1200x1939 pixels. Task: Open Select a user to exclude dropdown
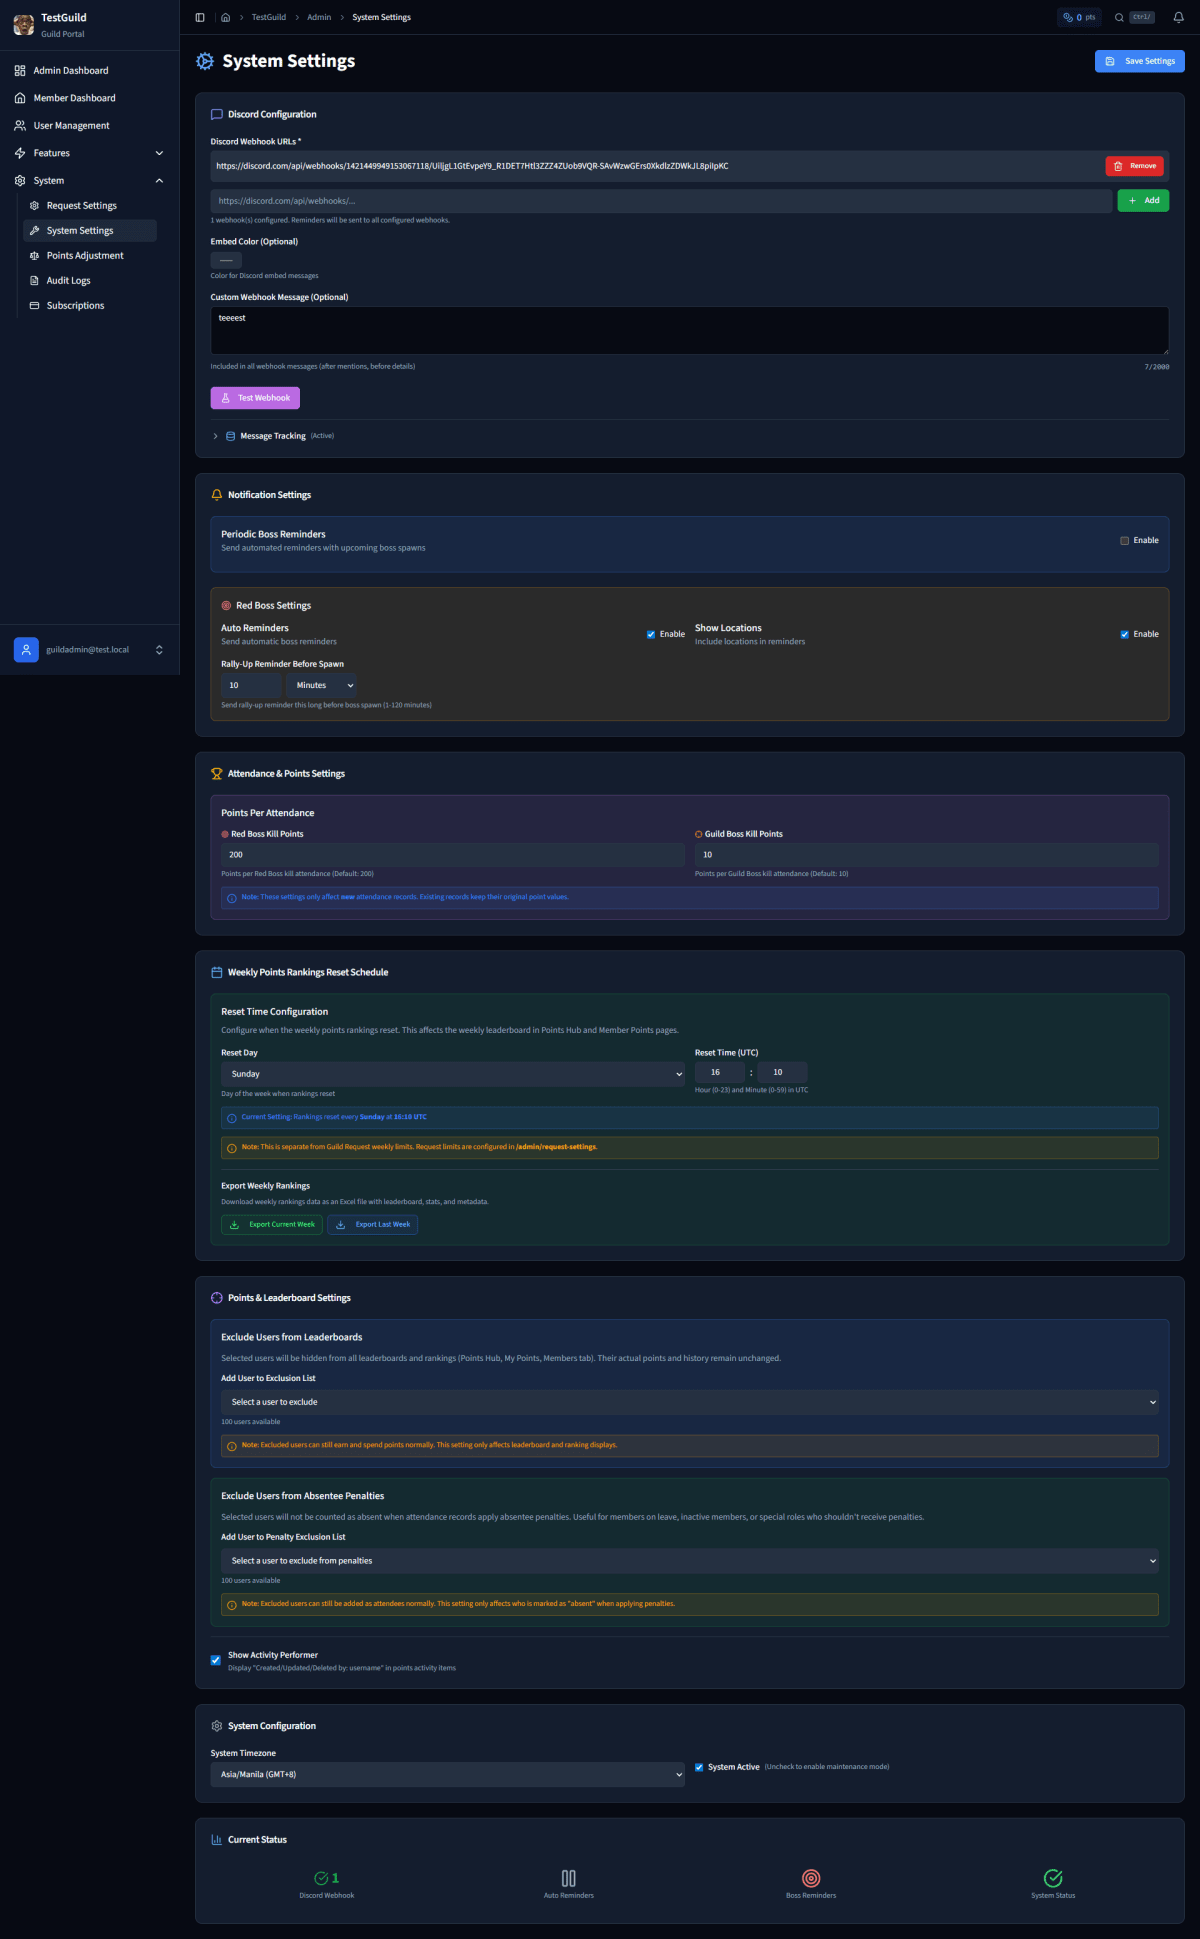(x=690, y=1402)
